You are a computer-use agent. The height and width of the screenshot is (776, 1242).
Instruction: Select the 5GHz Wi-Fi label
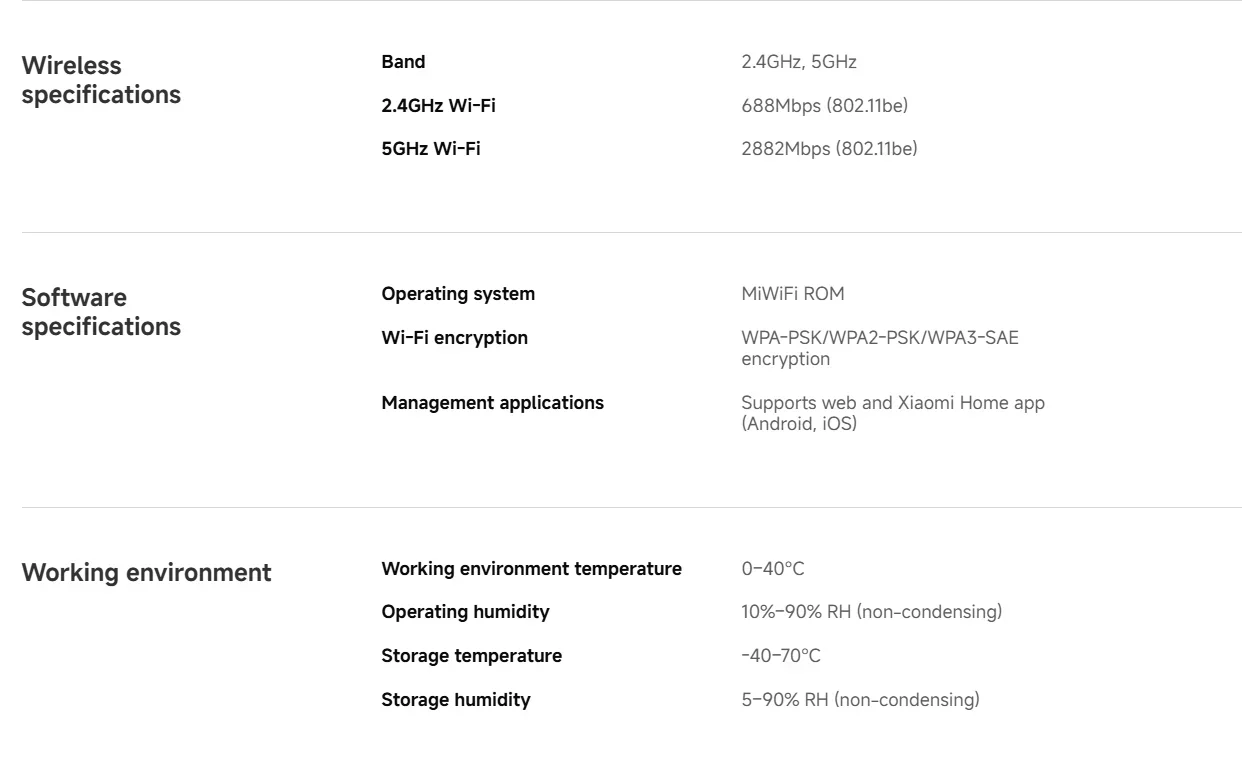point(431,149)
